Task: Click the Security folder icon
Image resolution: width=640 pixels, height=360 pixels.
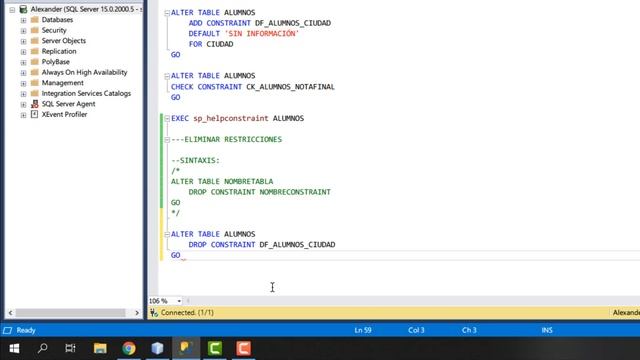Action: pyautogui.click(x=35, y=30)
